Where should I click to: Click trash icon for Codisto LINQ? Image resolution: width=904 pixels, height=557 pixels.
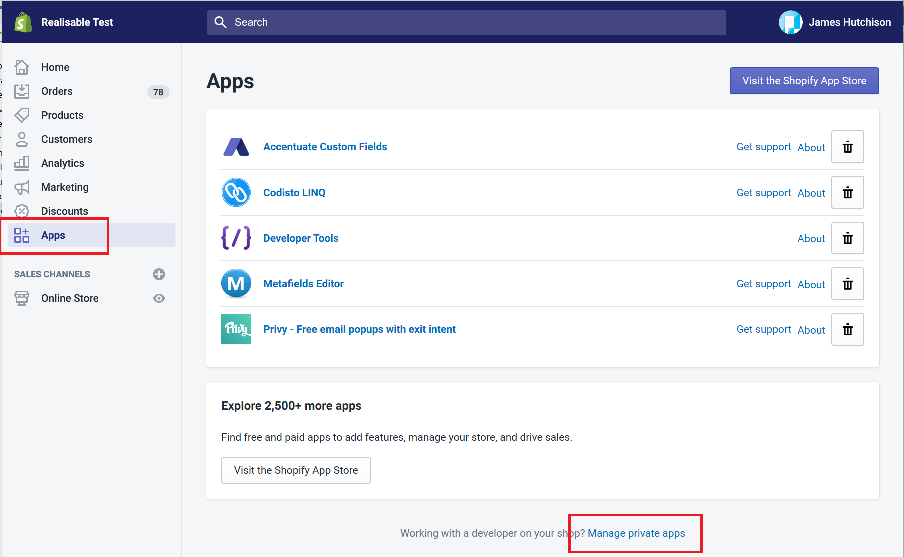coord(847,193)
